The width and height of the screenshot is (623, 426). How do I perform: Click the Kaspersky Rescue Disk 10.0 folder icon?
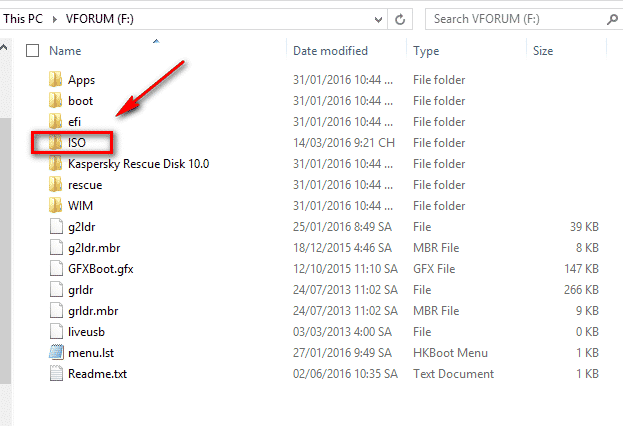(x=56, y=164)
